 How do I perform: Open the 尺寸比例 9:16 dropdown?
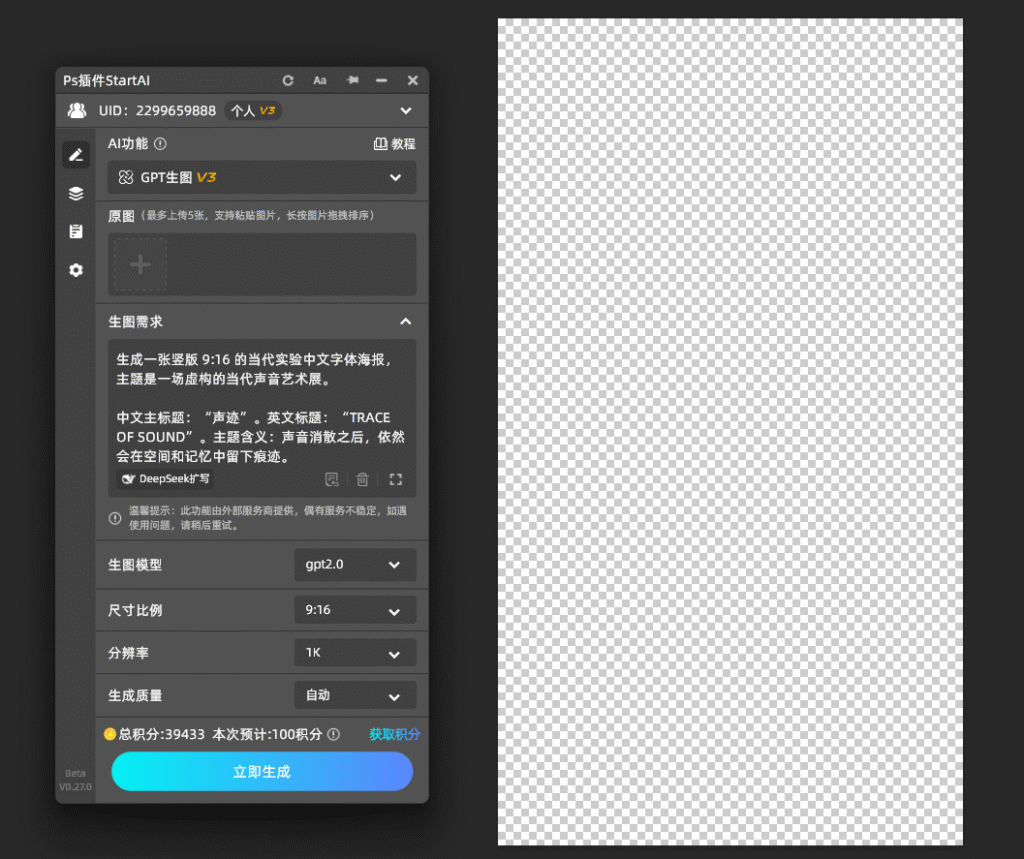pyautogui.click(x=355, y=610)
